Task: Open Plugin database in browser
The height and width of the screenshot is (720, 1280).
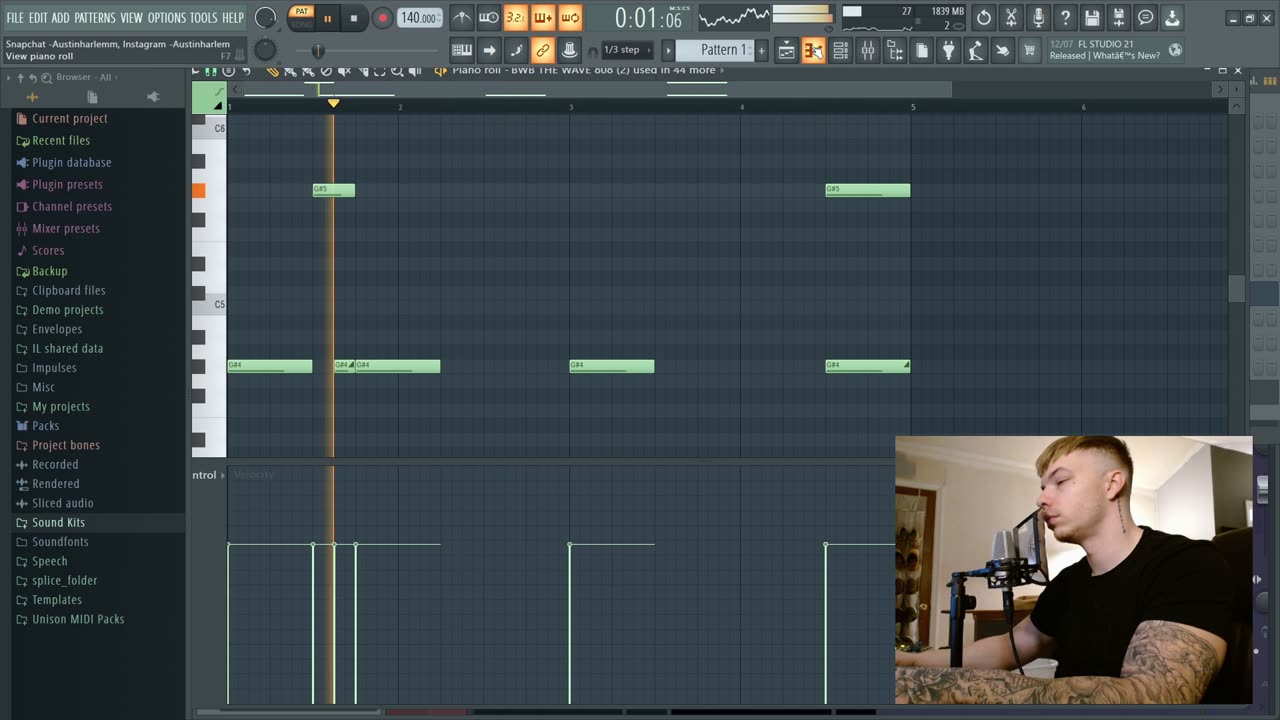Action: pos(71,162)
